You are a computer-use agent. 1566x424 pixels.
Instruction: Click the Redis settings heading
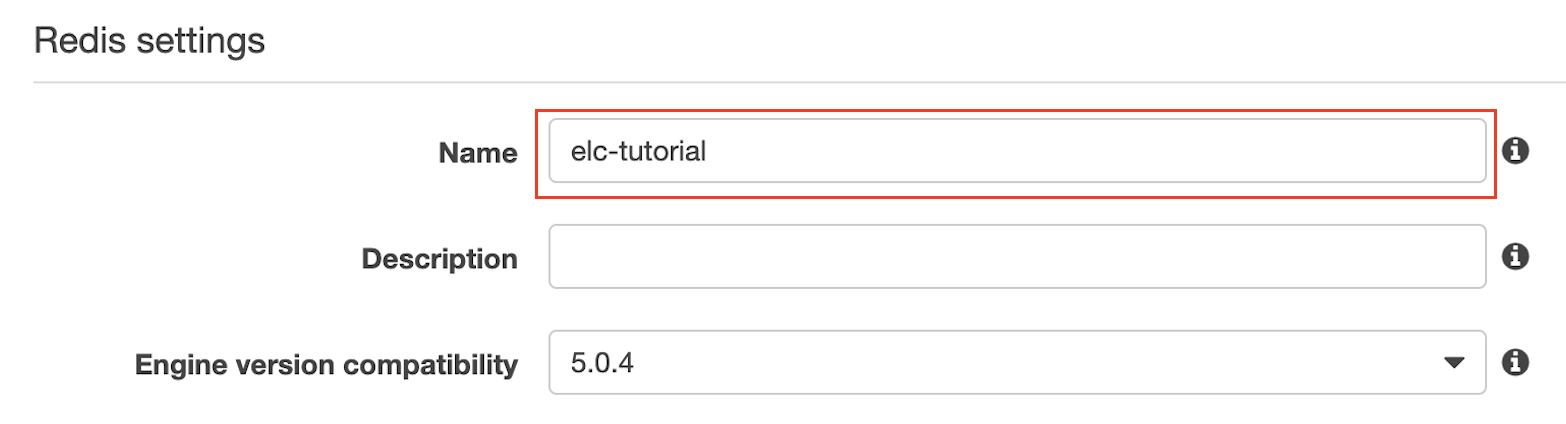[149, 41]
